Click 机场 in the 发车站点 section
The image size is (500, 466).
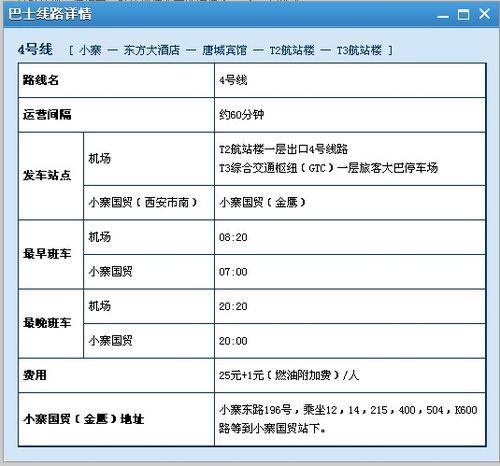(99, 158)
